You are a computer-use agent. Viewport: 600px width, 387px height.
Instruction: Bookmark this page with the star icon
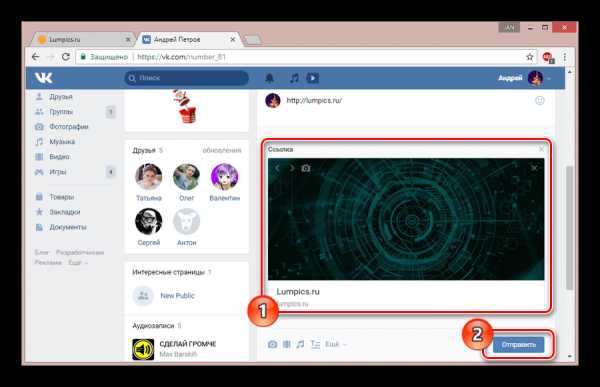[x=530, y=57]
